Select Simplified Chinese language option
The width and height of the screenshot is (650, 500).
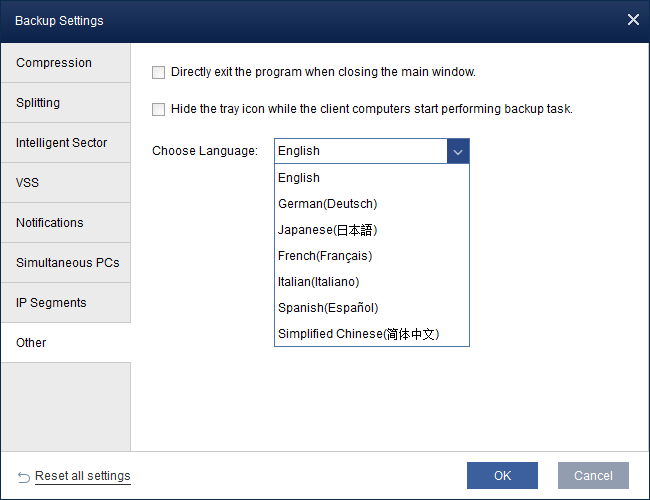[x=358, y=334]
